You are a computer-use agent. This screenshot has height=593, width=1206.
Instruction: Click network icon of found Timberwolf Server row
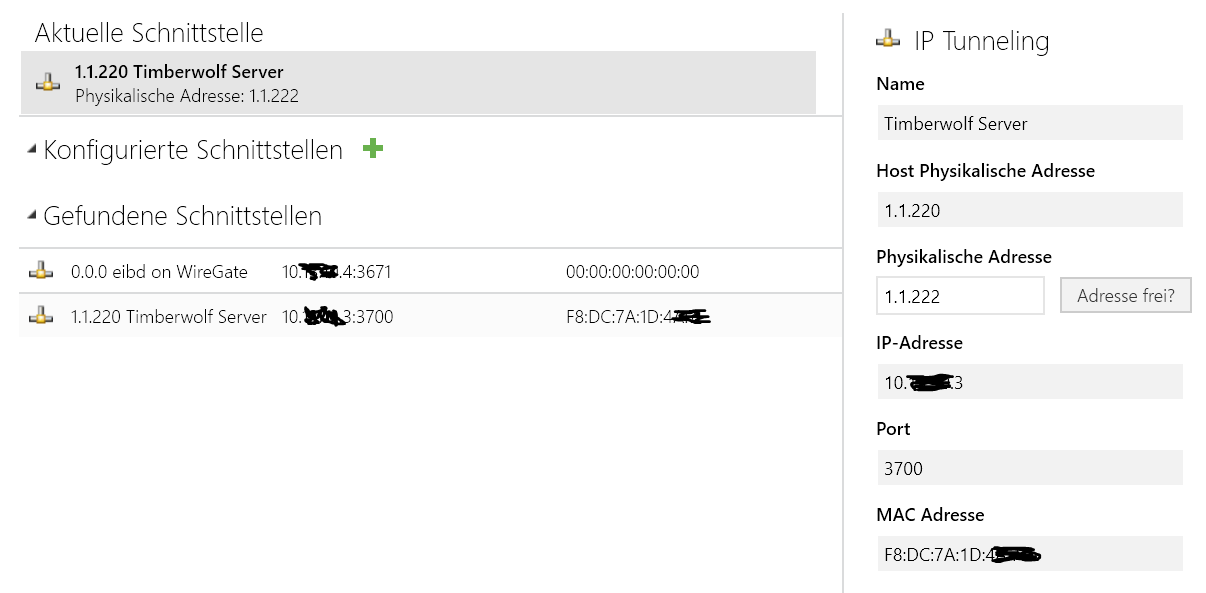(x=41, y=316)
